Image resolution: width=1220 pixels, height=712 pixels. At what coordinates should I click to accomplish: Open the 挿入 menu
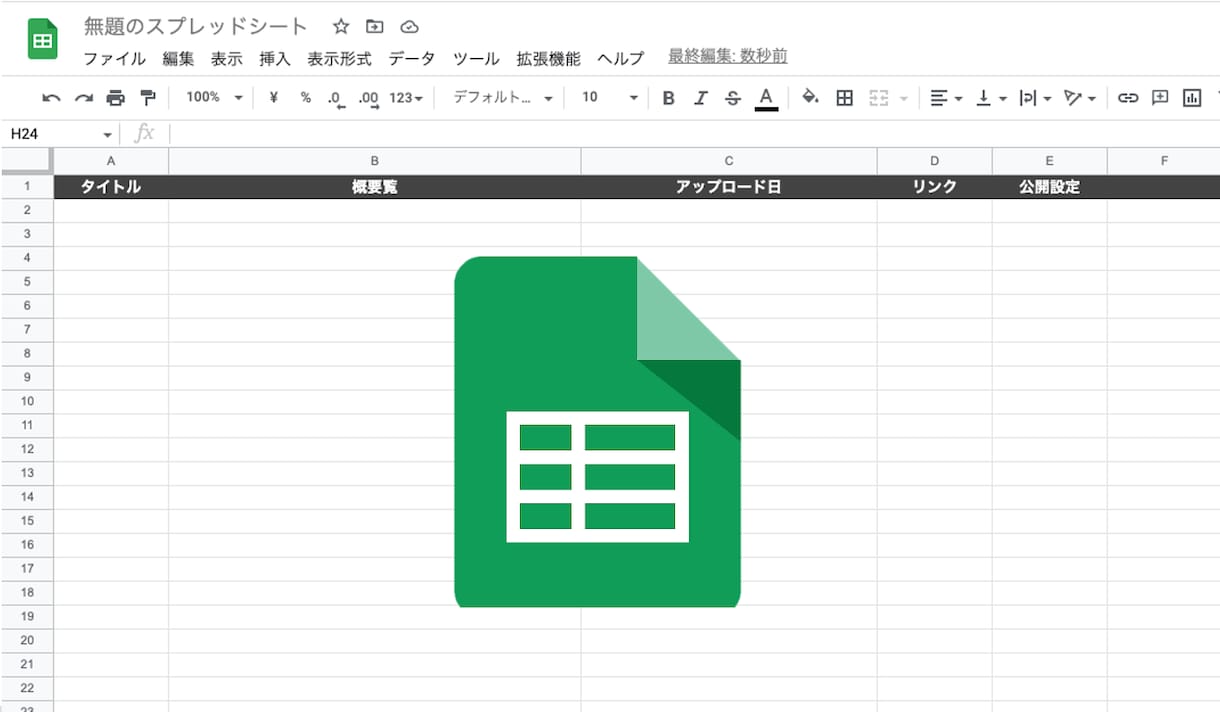275,58
